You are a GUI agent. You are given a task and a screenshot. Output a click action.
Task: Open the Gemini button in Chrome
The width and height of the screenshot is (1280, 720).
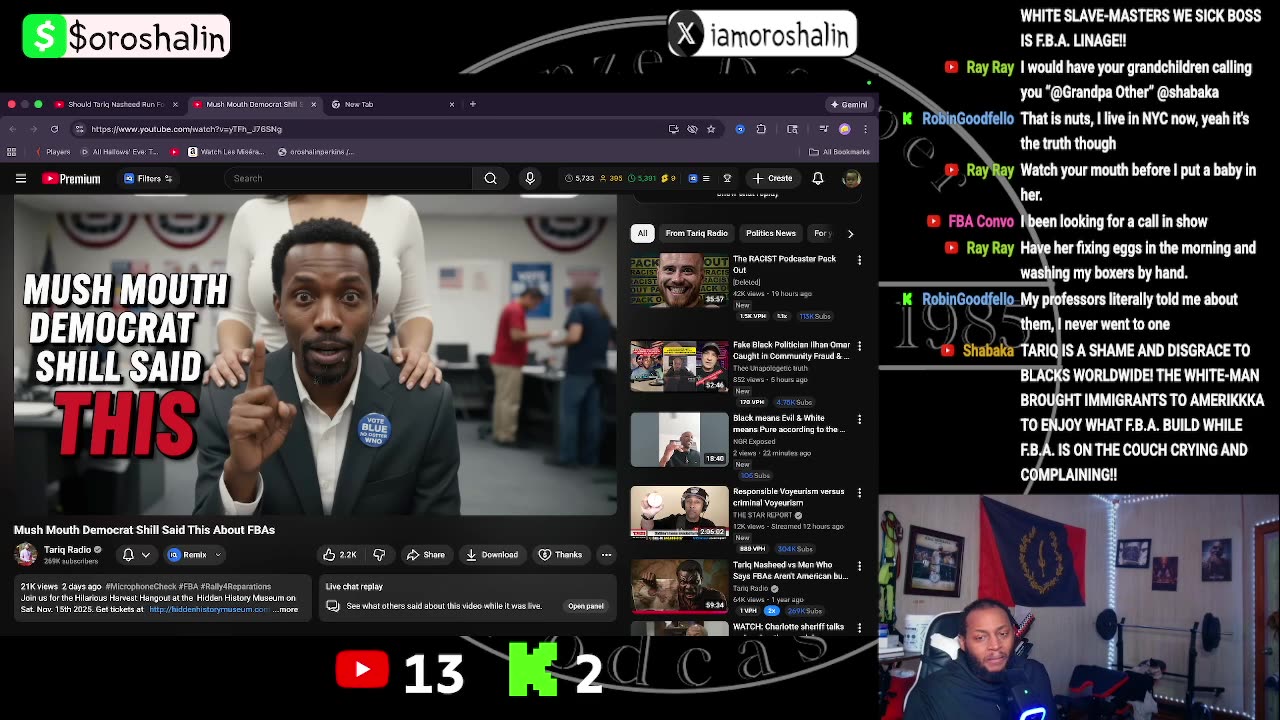849,104
